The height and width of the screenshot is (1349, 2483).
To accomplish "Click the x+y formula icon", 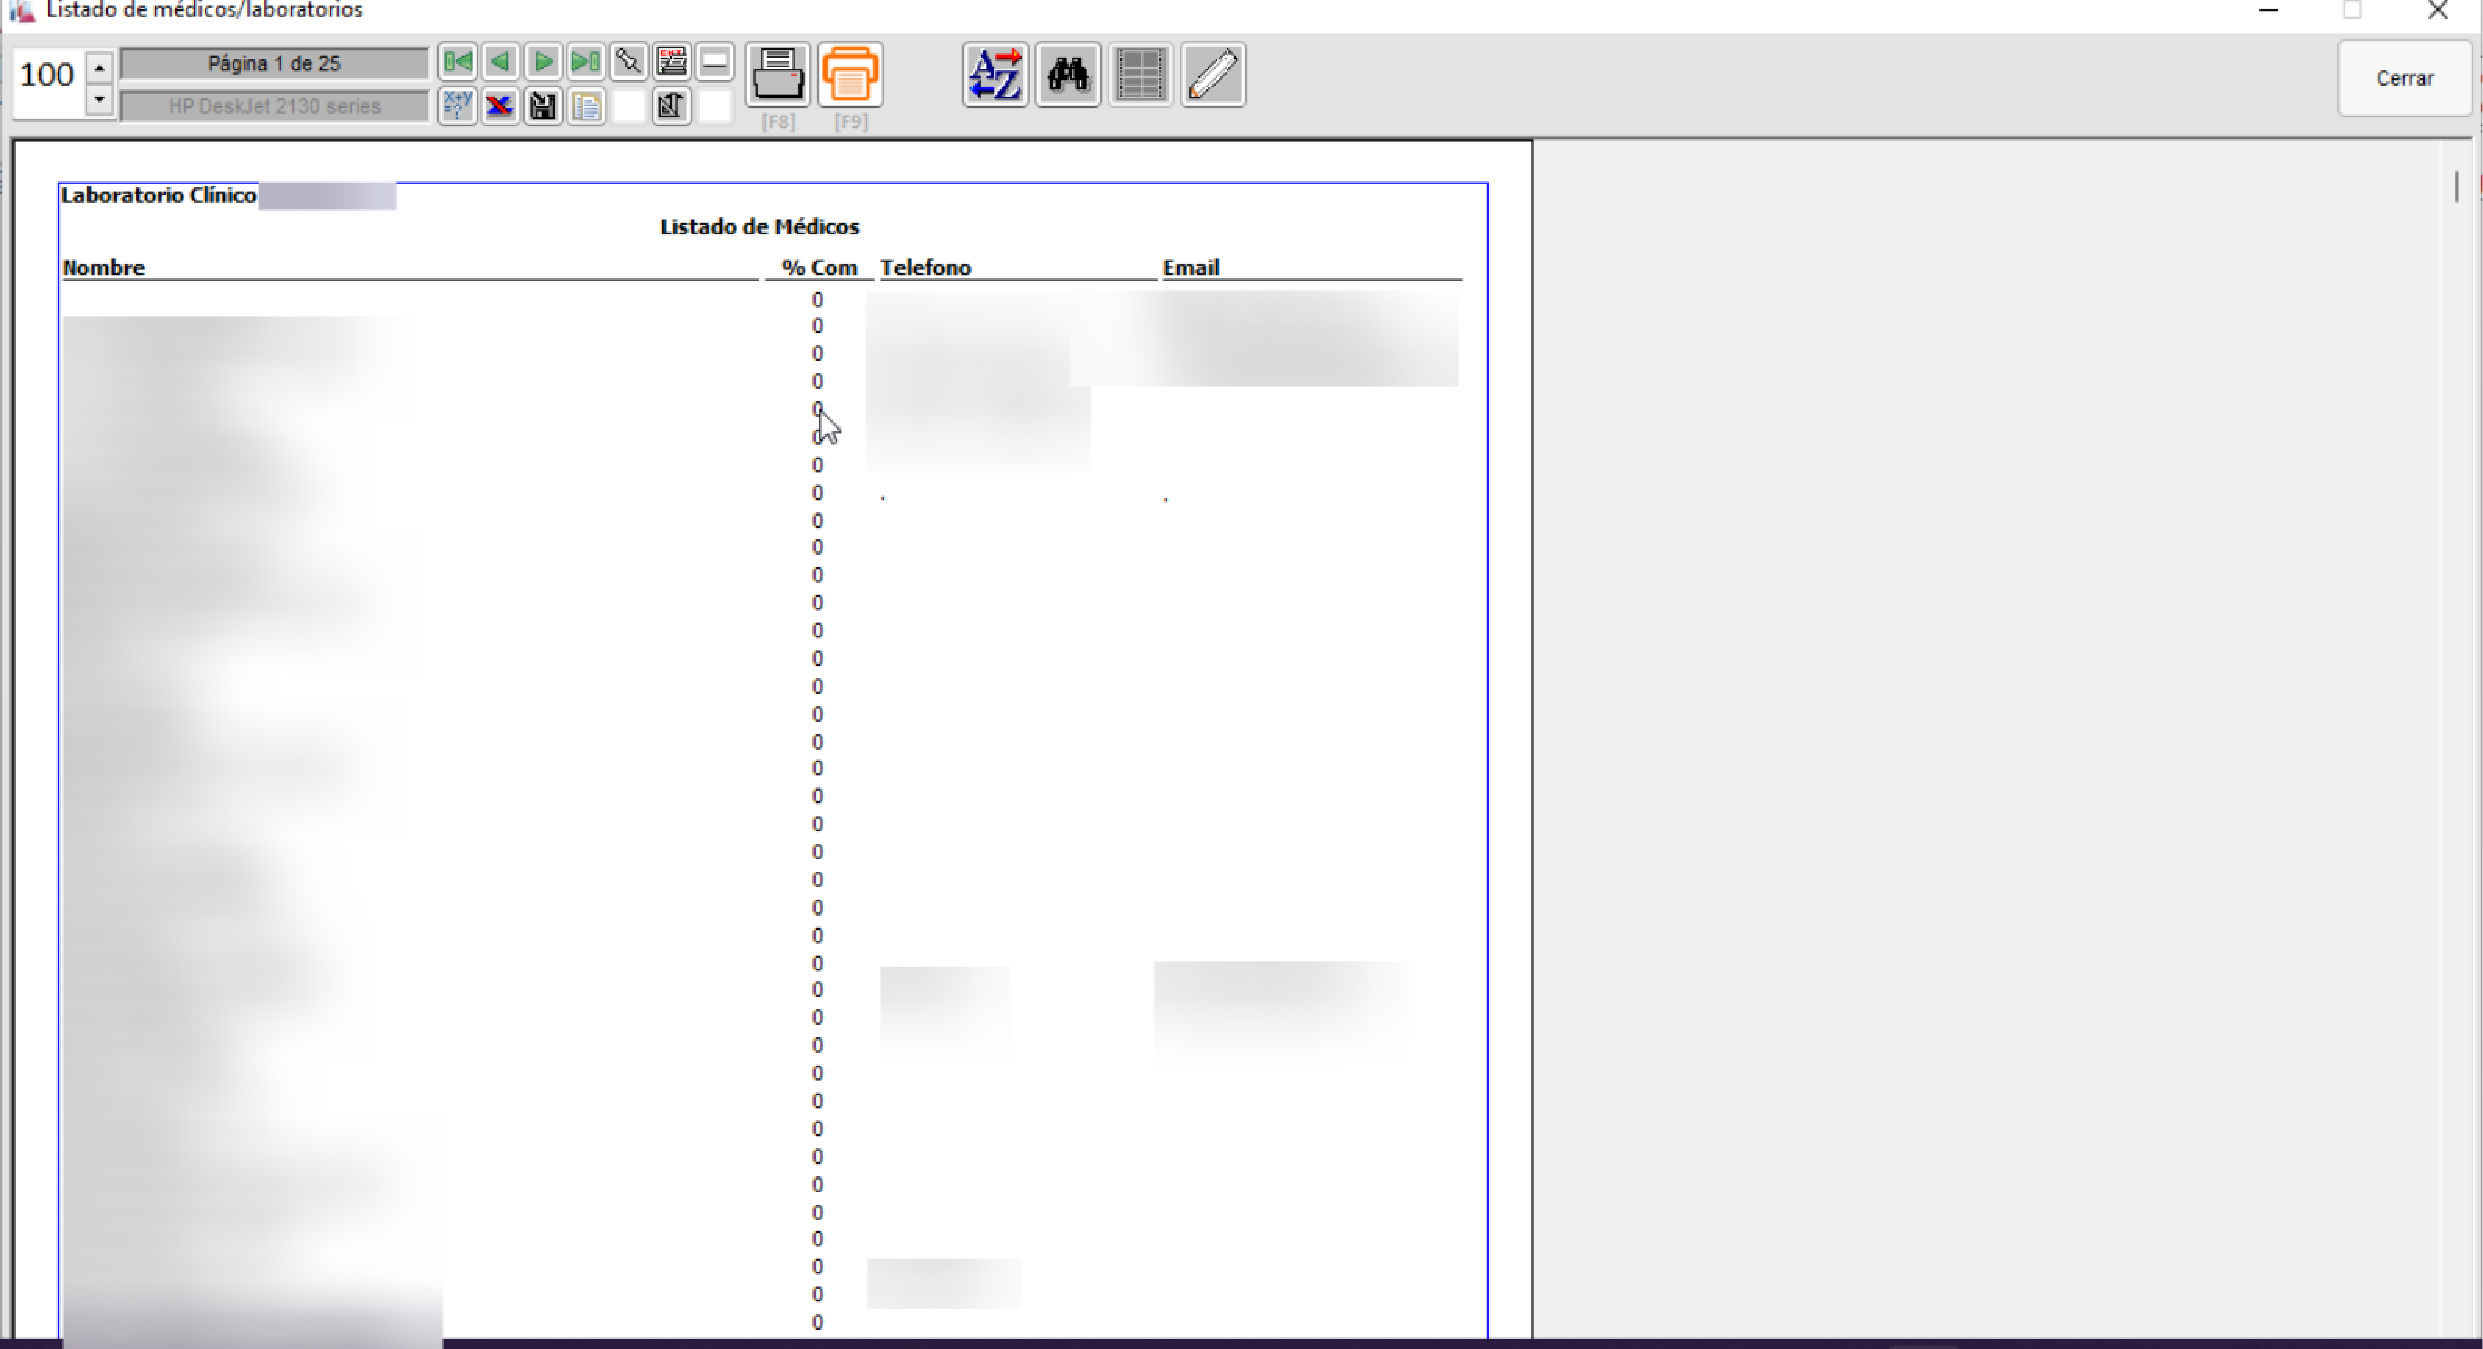I will pos(458,106).
